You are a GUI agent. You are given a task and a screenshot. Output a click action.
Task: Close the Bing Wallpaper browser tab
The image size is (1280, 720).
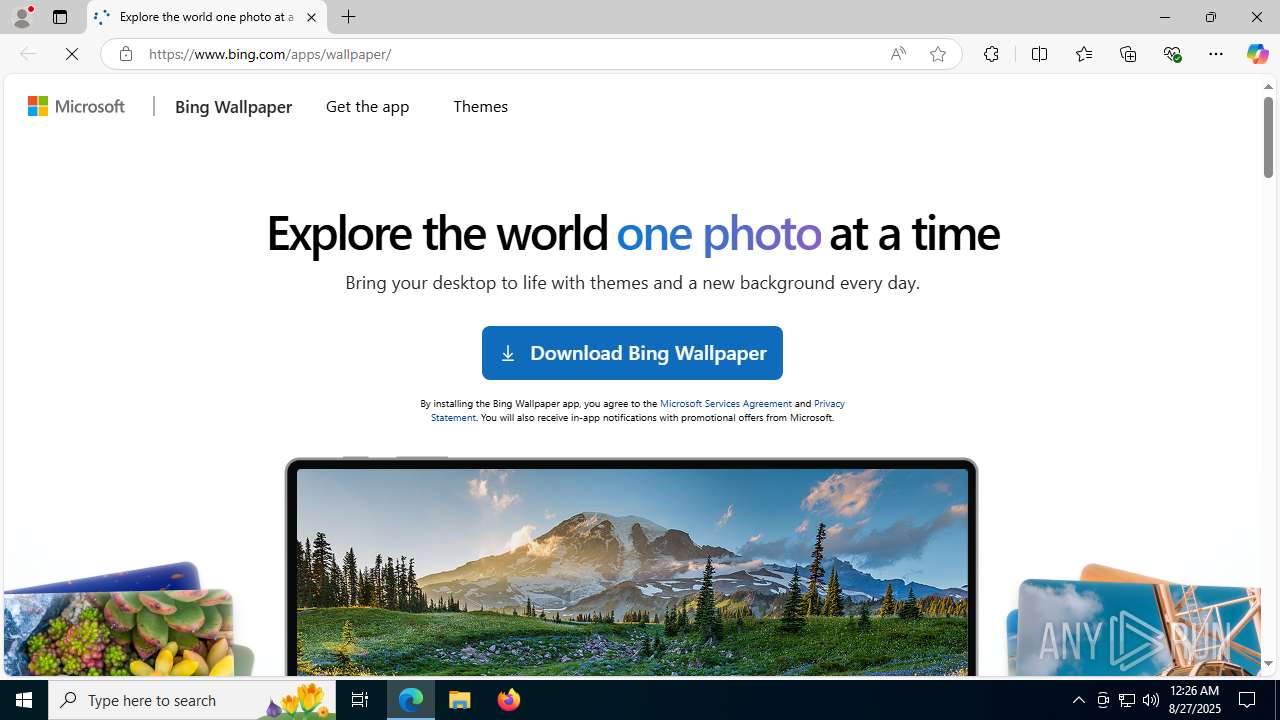click(311, 17)
